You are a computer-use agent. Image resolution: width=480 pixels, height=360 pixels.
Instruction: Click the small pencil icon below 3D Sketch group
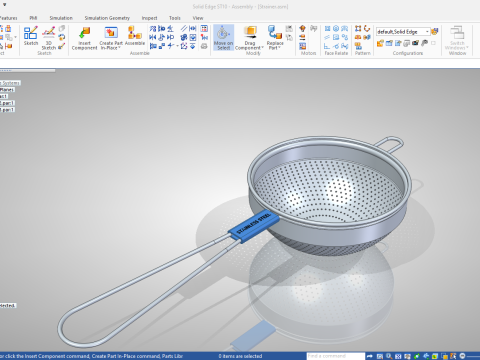pyautogui.click(x=61, y=46)
